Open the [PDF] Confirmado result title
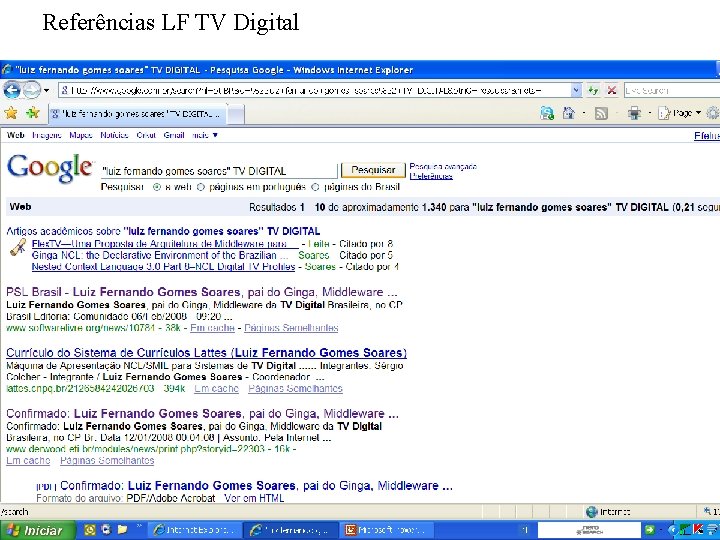This screenshot has width=720, height=540. tap(256, 486)
